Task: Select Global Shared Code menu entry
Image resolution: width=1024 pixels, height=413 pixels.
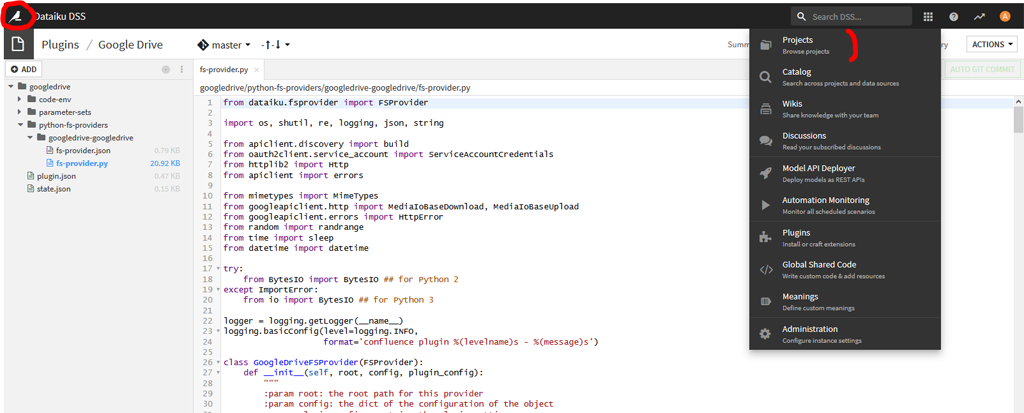Action: point(845,269)
